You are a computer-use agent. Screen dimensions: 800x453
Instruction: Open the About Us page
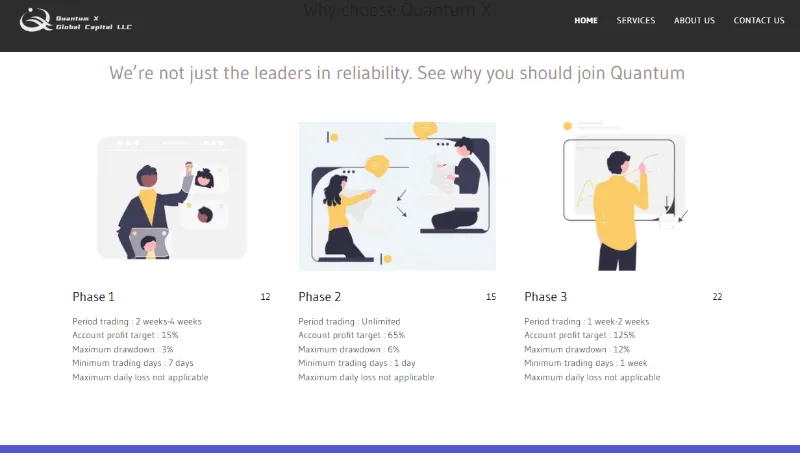pyautogui.click(x=694, y=20)
